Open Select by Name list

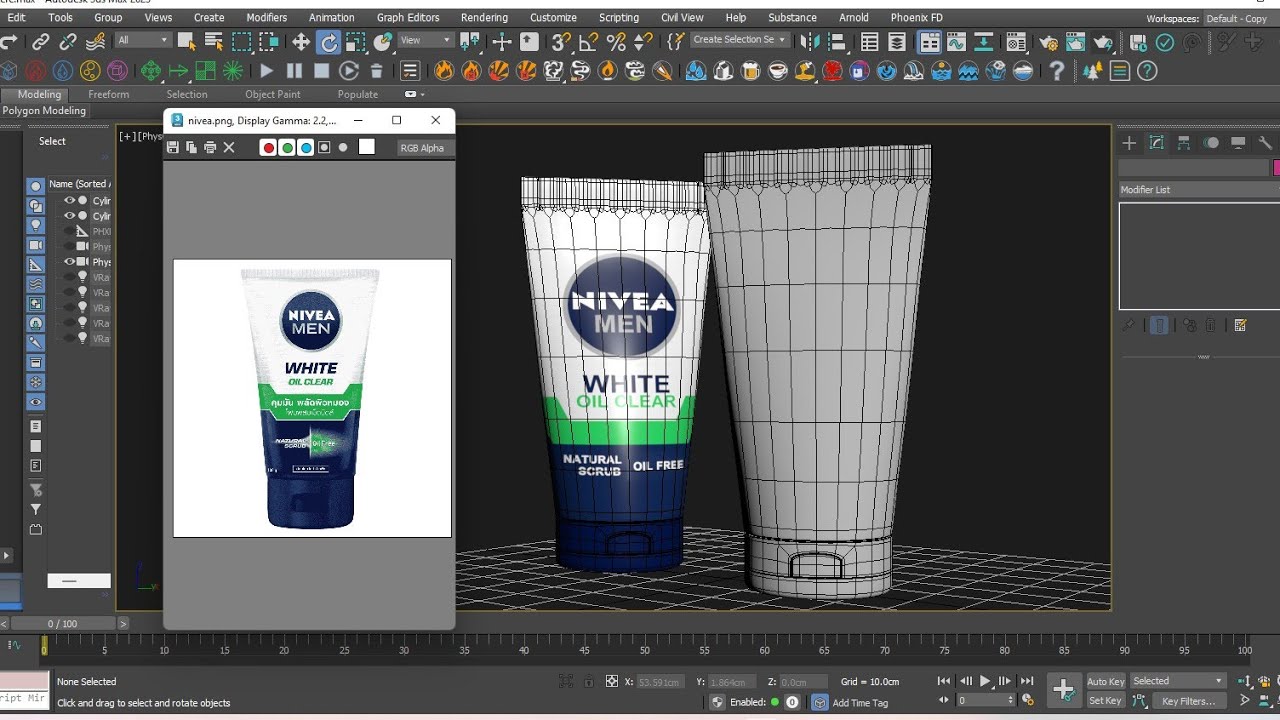coord(214,42)
